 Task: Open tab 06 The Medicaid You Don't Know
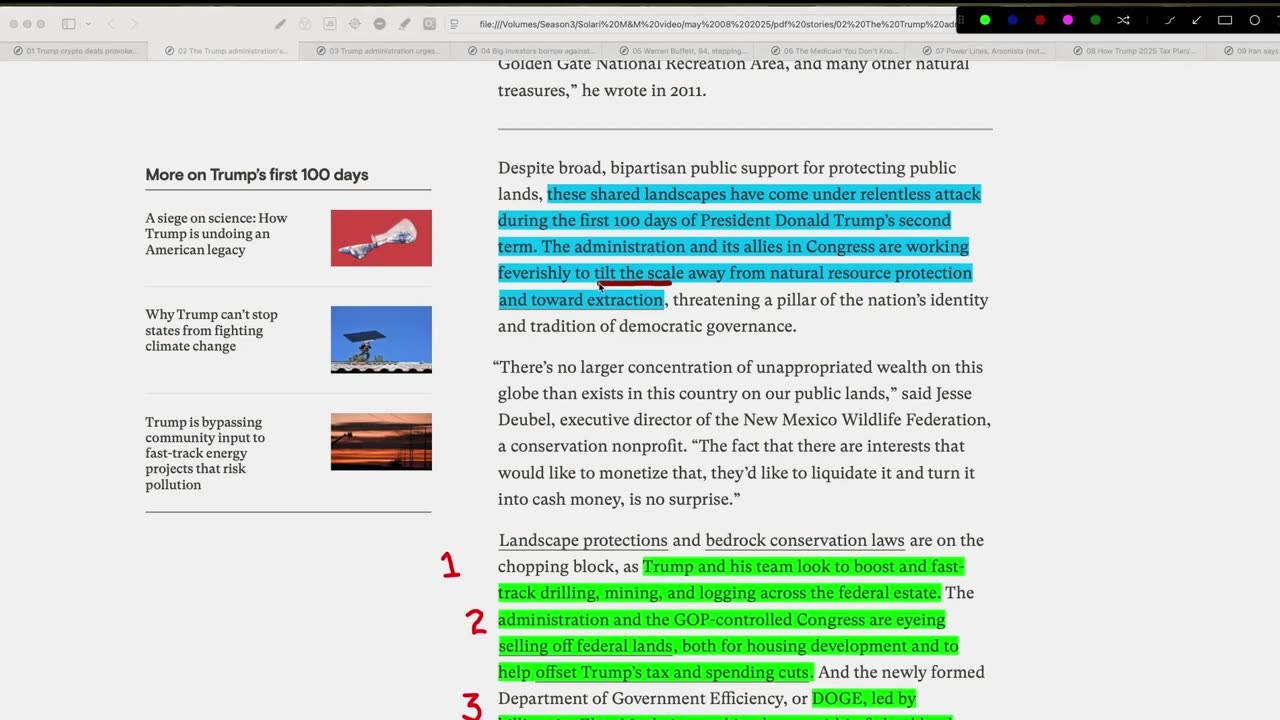tap(828, 50)
